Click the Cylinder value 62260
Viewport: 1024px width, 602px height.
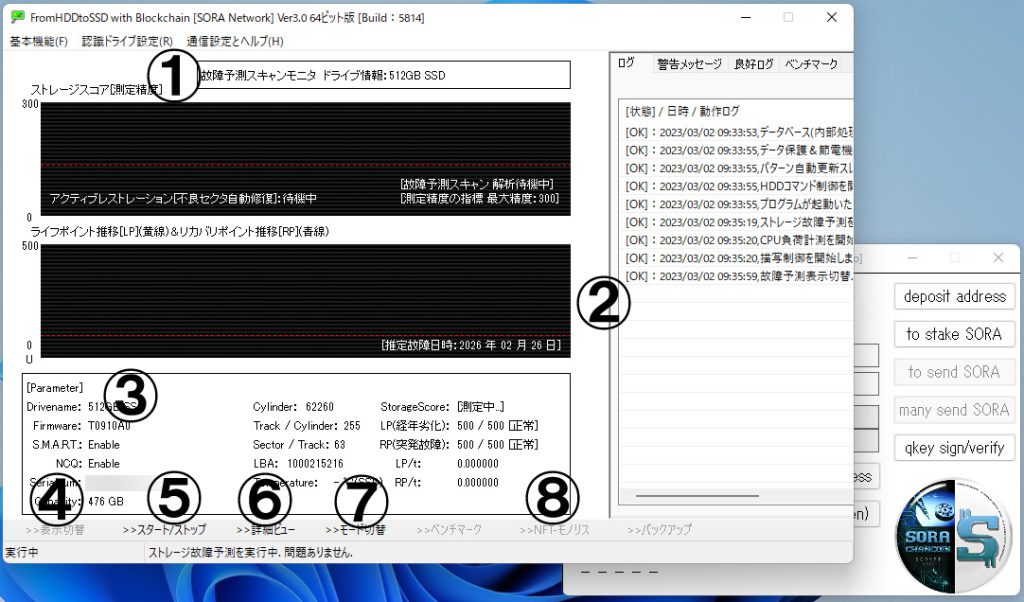click(319, 407)
